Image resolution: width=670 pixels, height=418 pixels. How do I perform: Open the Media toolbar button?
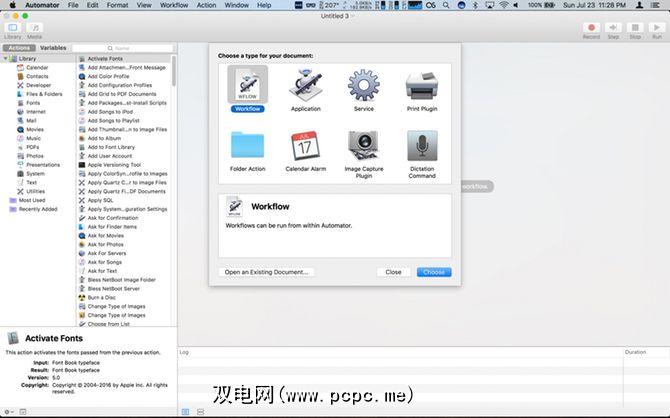[35, 28]
